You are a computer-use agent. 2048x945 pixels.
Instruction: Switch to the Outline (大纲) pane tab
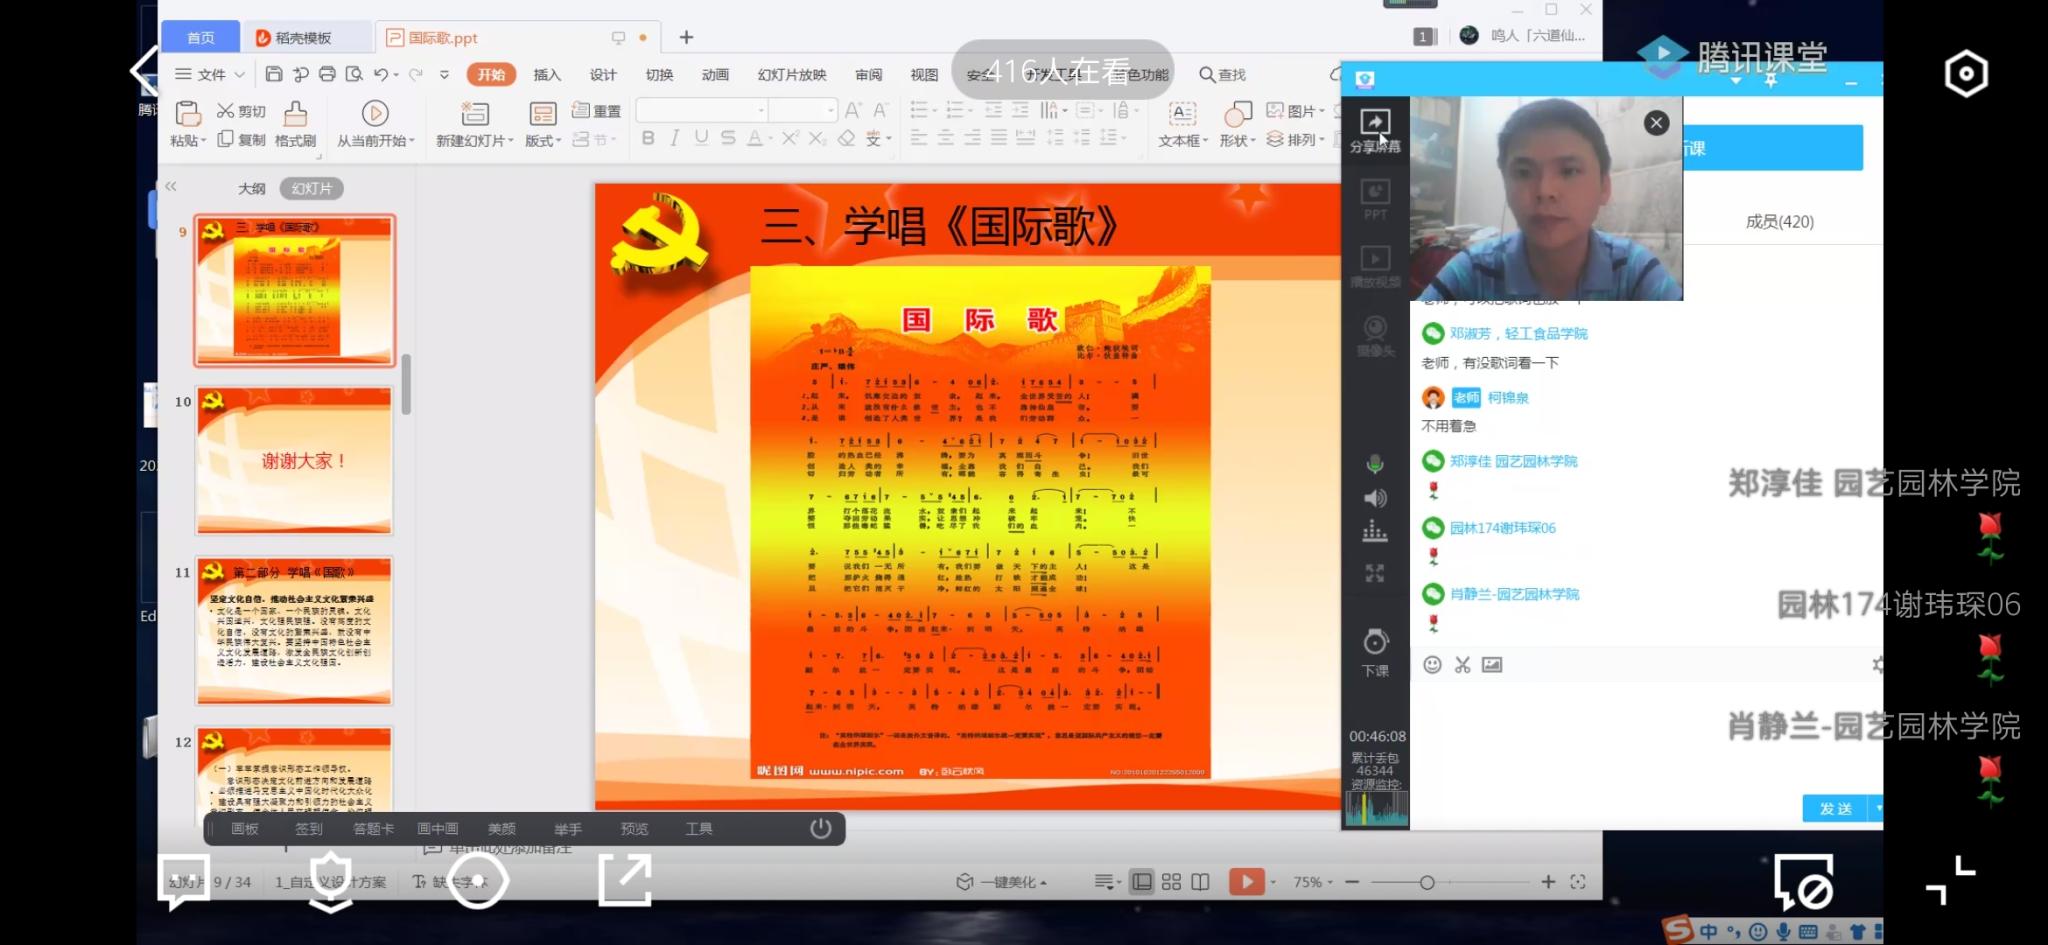[x=252, y=188]
